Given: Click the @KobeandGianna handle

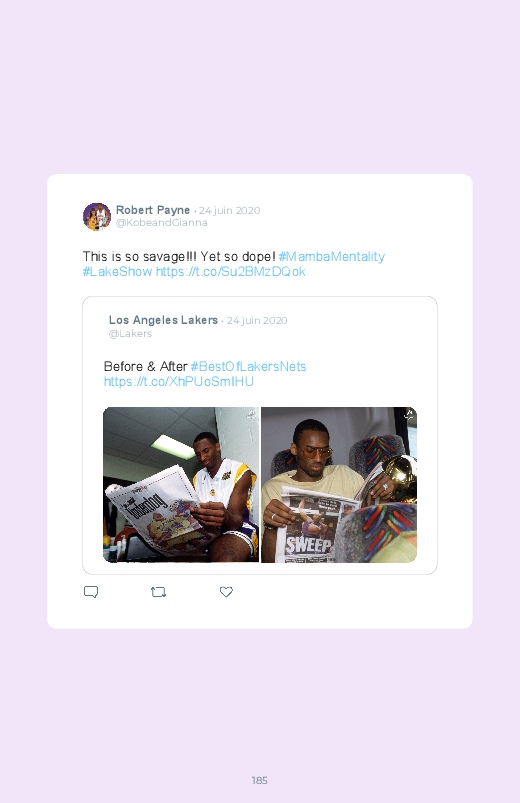Looking at the screenshot, I should click(x=161, y=223).
